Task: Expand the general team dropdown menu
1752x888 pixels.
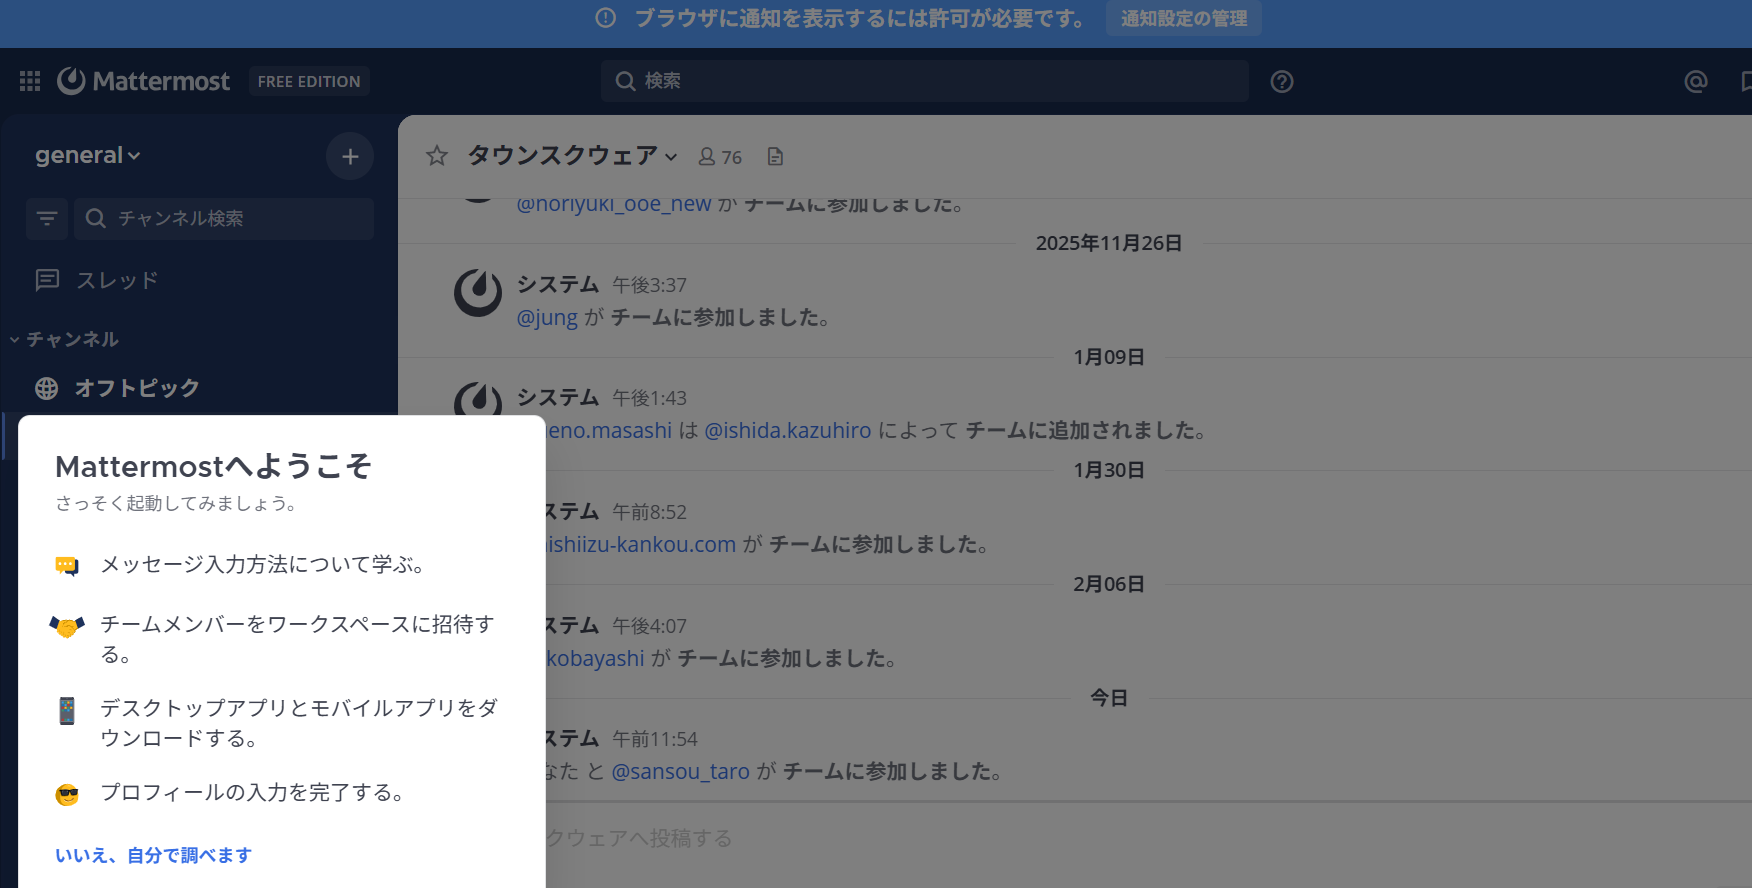Action: point(88,156)
